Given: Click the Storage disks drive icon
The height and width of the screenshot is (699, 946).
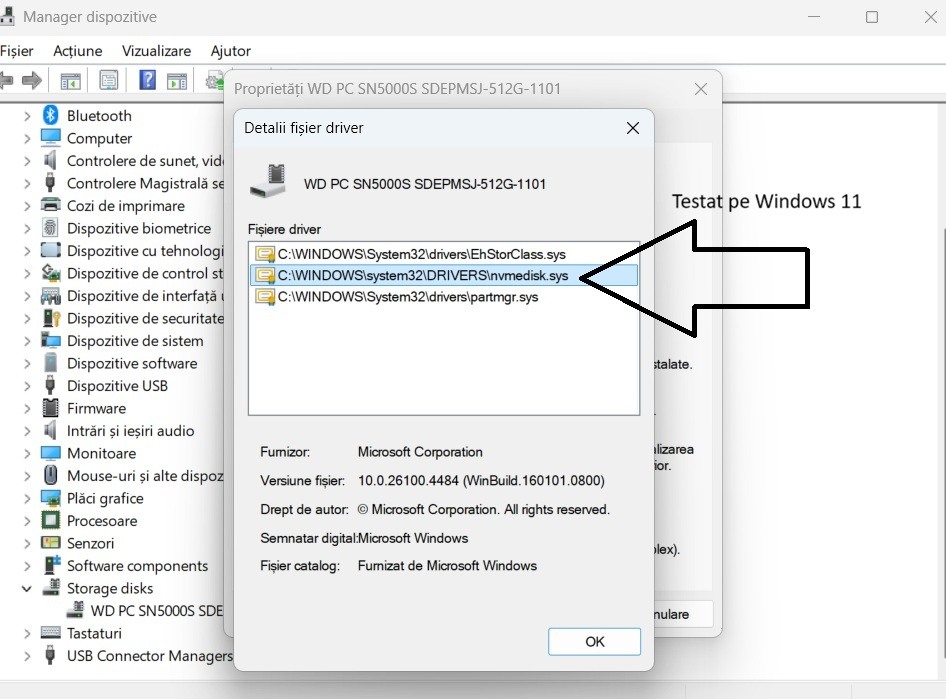Looking at the screenshot, I should [x=51, y=587].
